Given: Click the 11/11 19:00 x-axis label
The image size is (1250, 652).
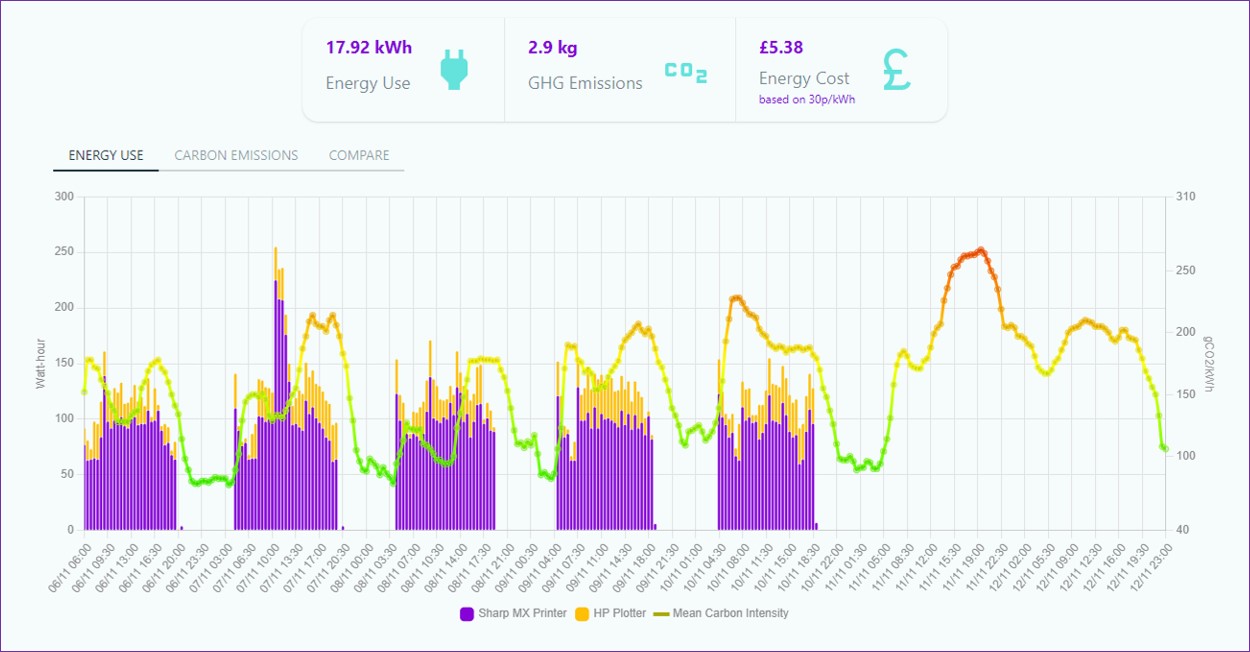Looking at the screenshot, I should pos(966,568).
